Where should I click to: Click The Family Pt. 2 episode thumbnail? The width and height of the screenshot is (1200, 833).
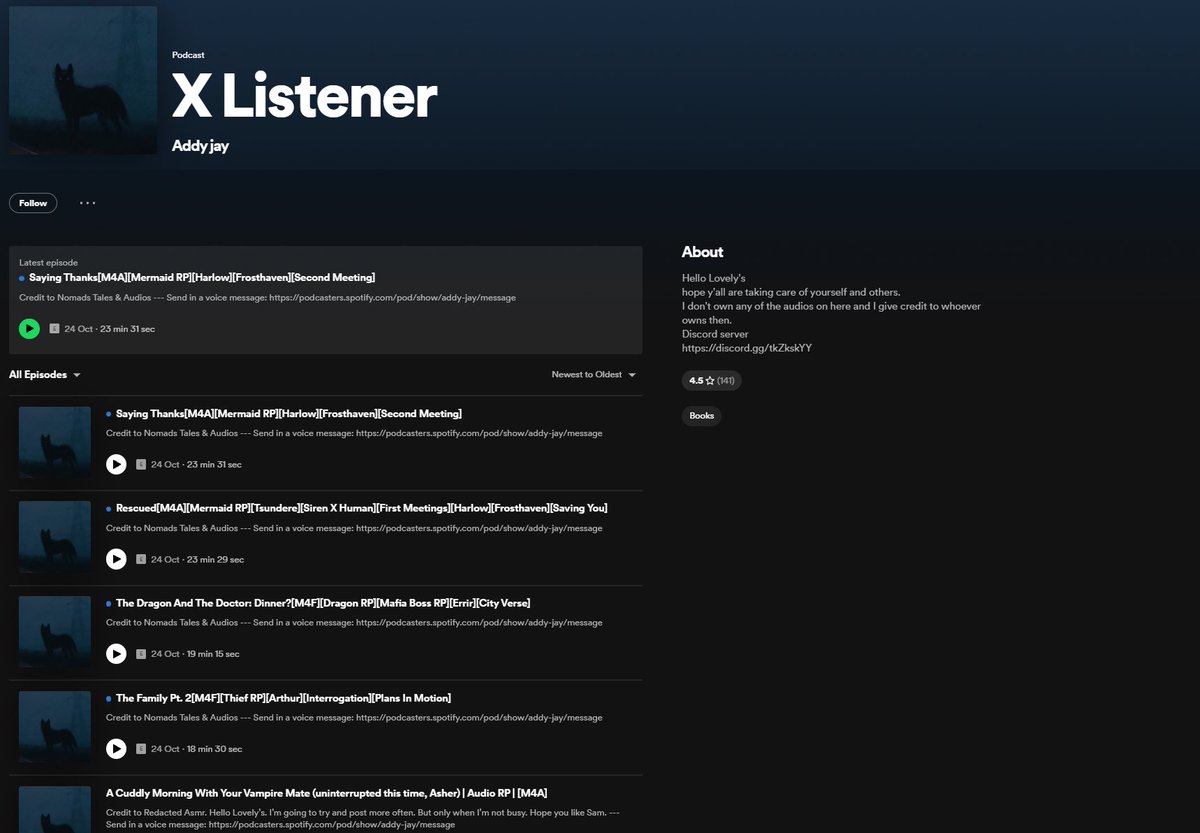coord(55,727)
